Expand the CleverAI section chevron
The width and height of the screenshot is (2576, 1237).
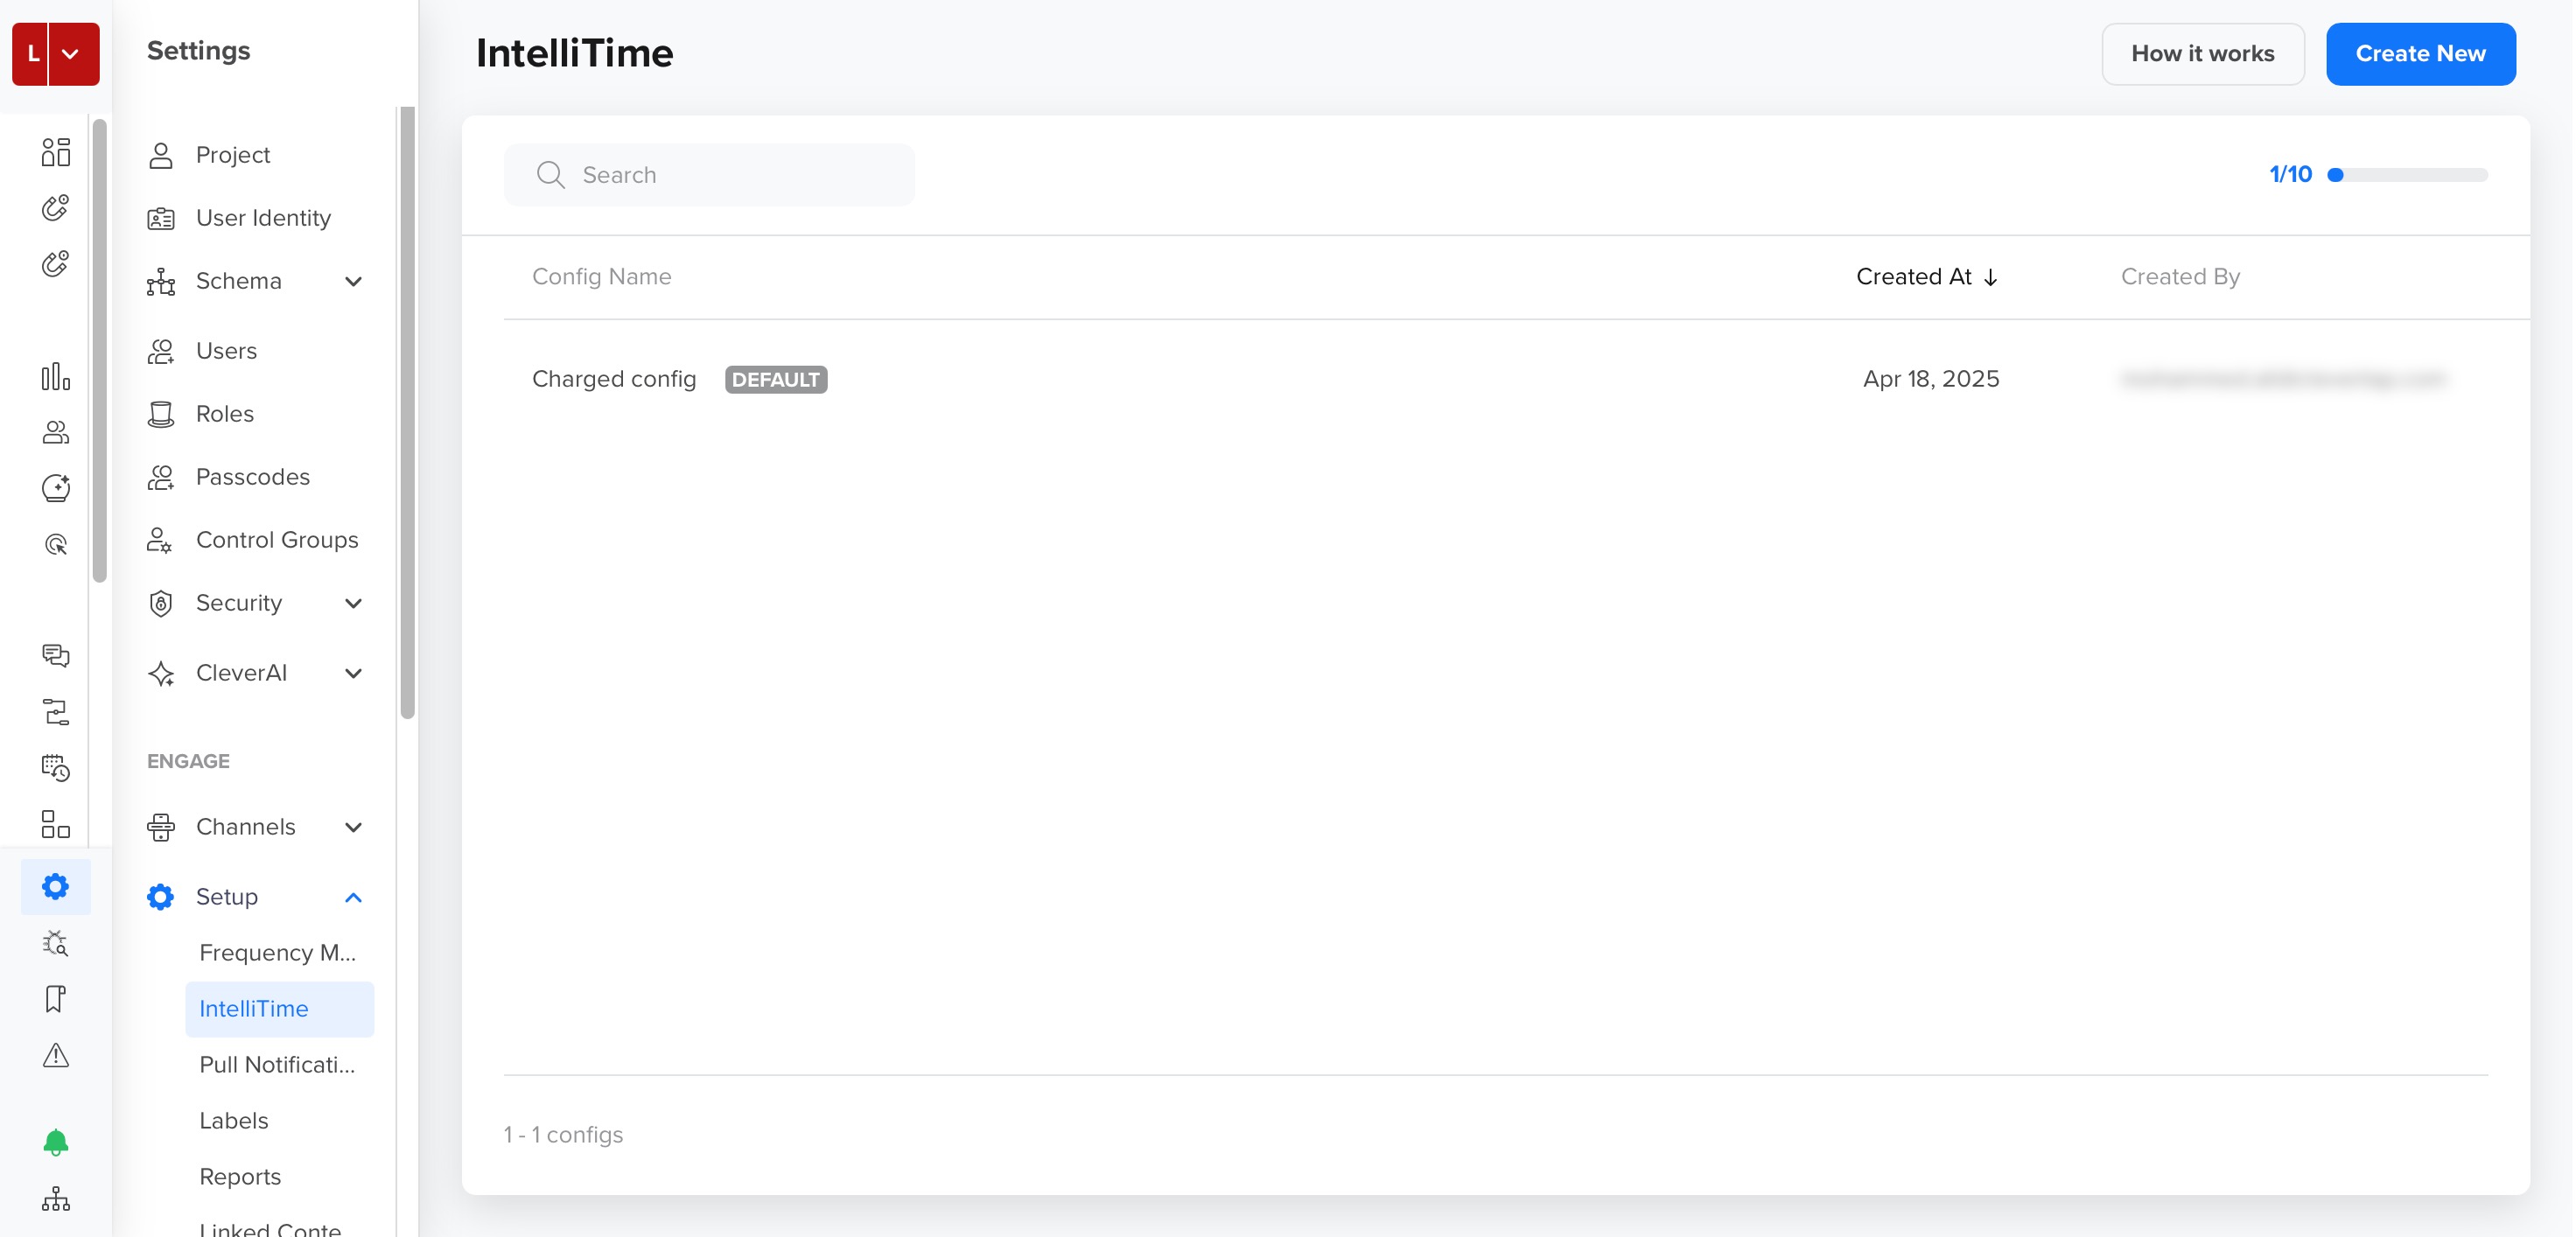(x=353, y=673)
